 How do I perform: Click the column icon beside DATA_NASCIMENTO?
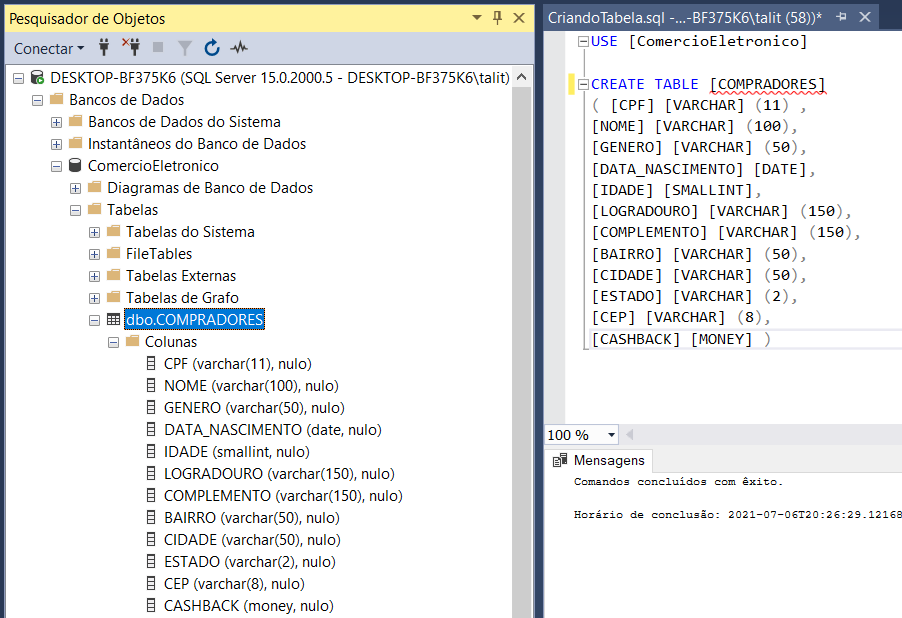151,429
